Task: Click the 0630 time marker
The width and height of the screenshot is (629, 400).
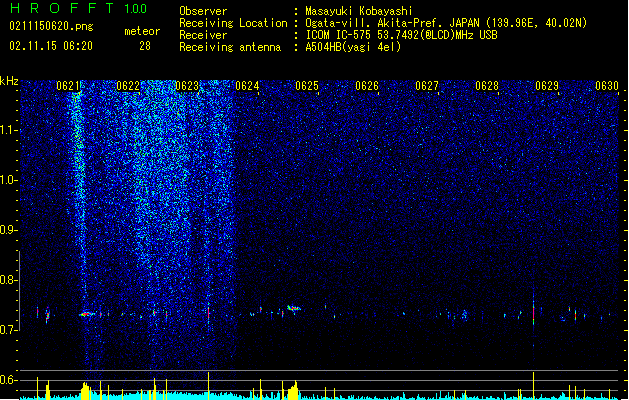Action: tap(607, 86)
